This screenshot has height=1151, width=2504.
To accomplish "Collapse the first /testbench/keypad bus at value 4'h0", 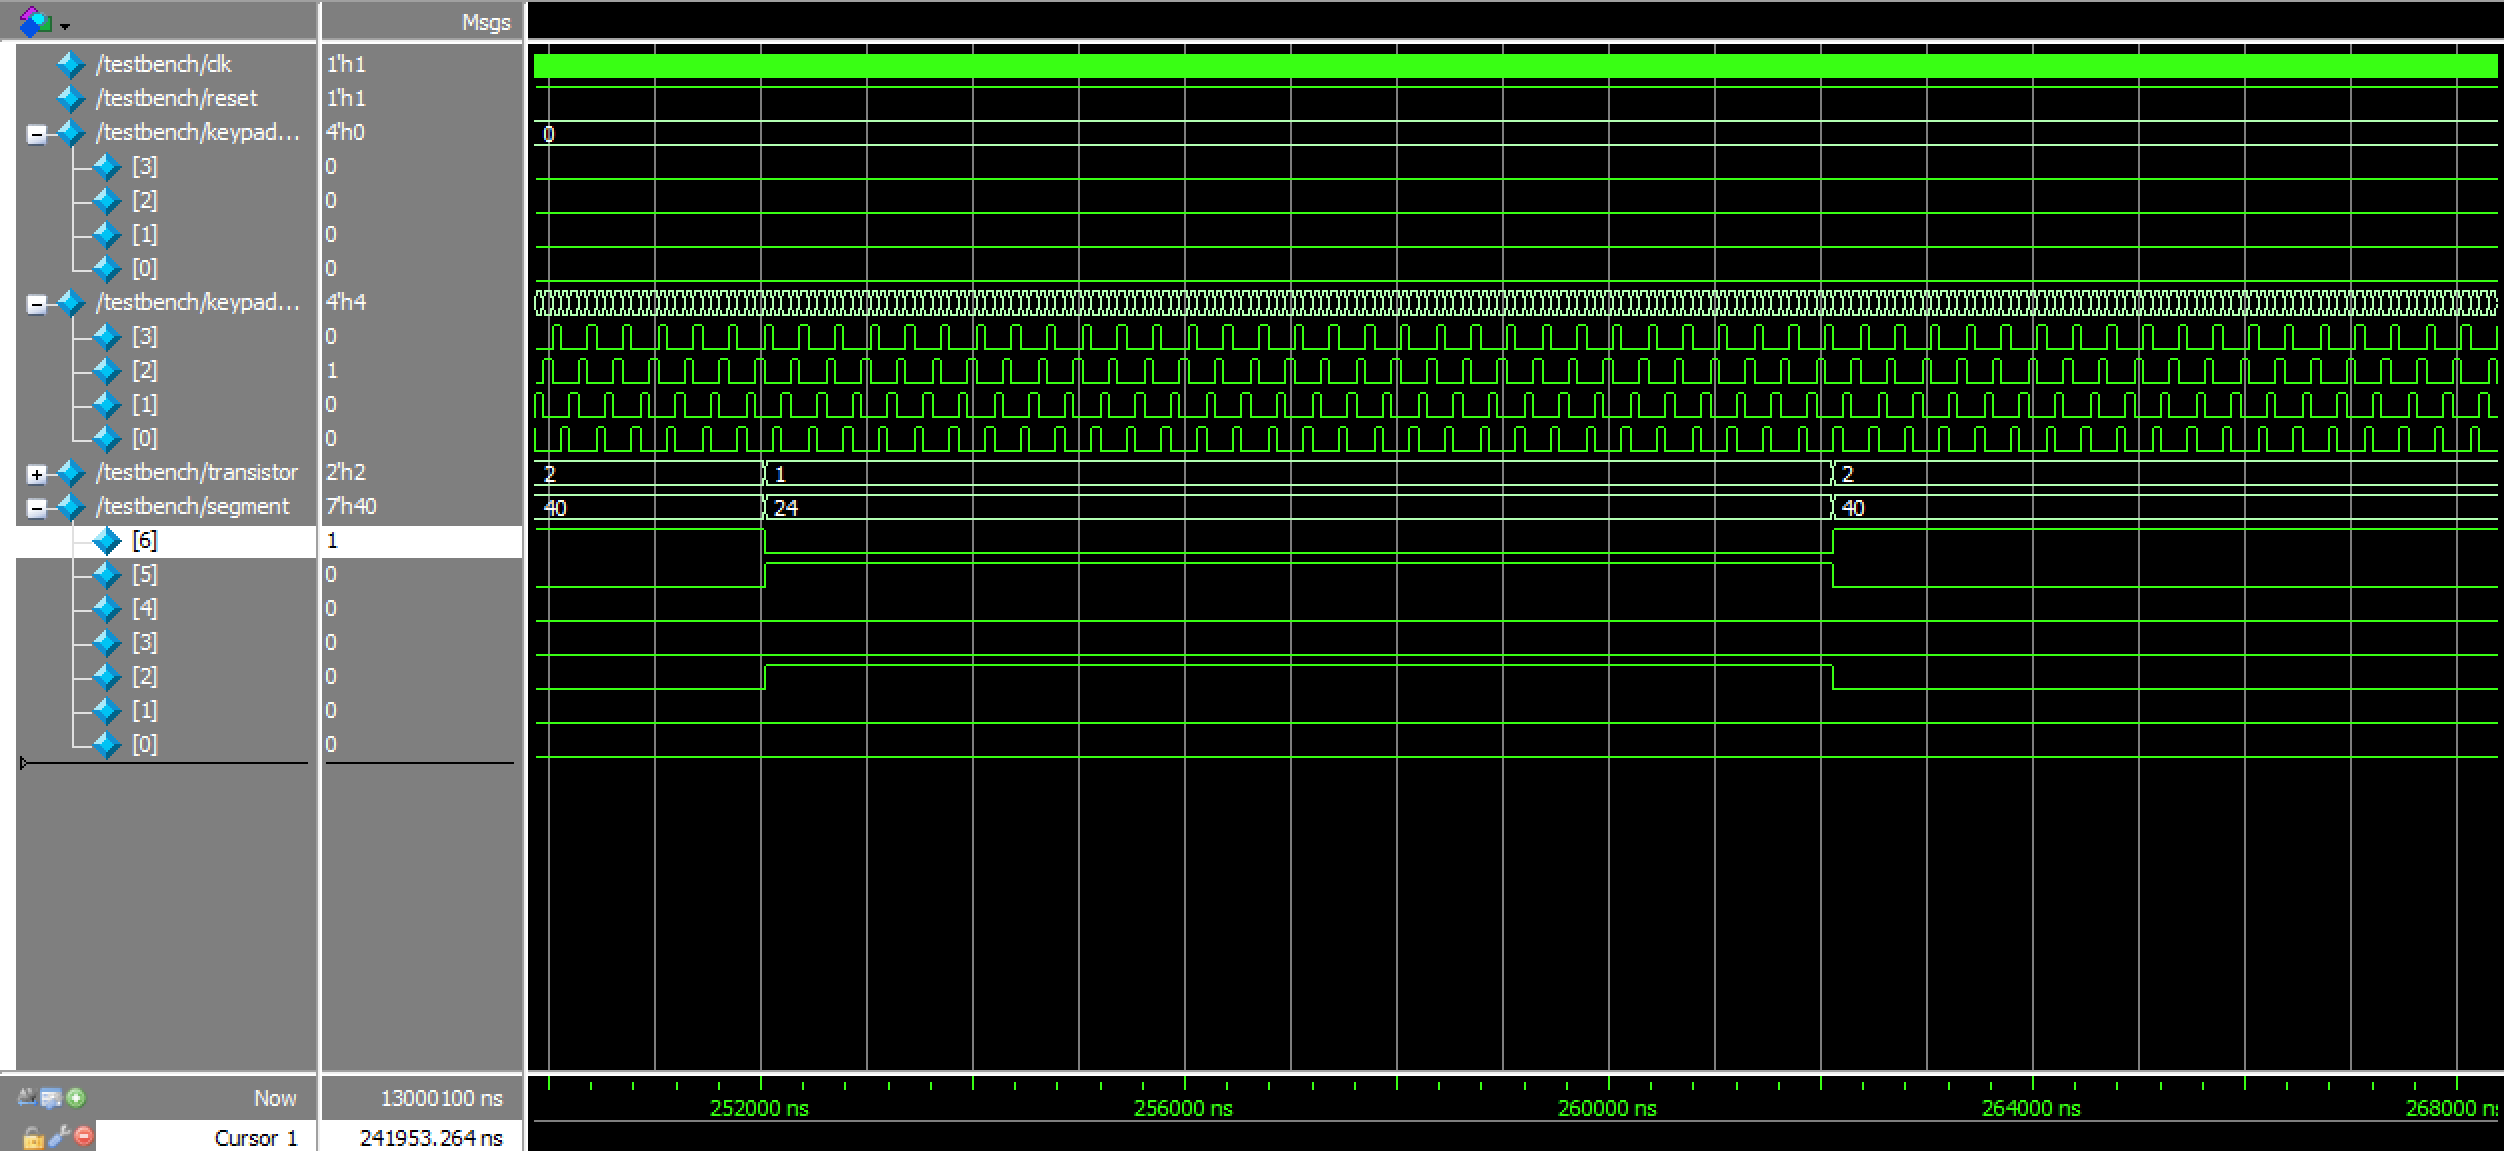I will 37,134.
